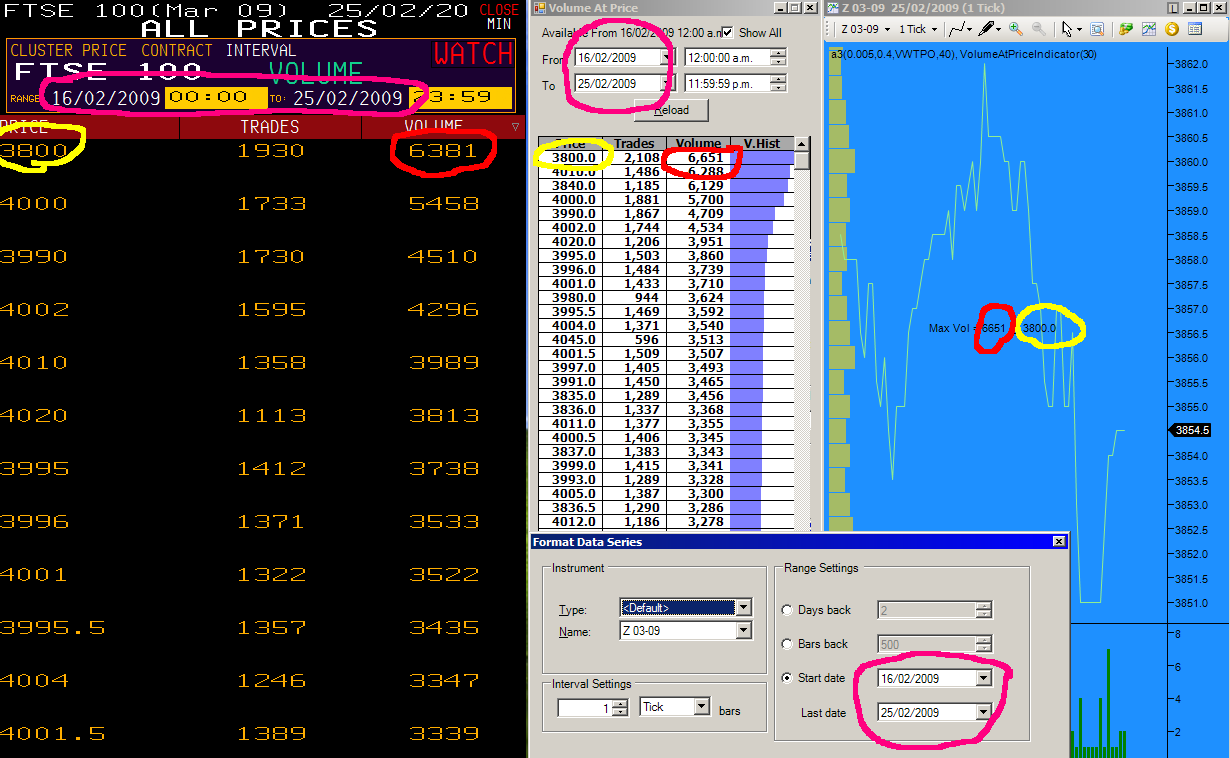Open the chart properties table icon
1230x758 pixels.
(x=1194, y=29)
